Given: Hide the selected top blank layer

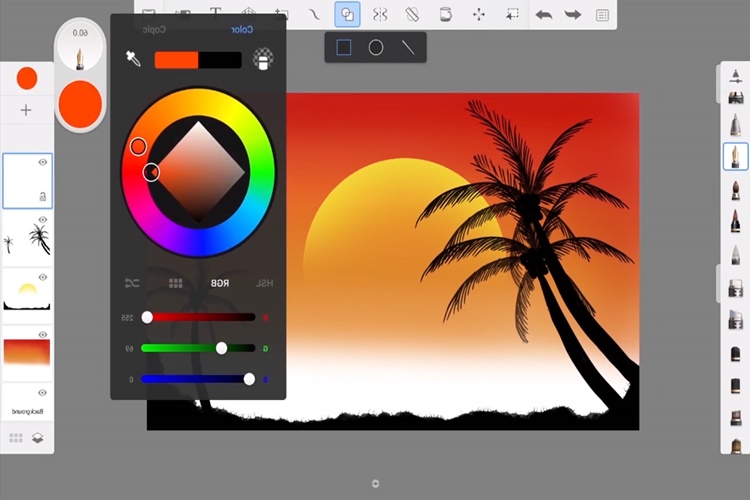Looking at the screenshot, I should [43, 163].
